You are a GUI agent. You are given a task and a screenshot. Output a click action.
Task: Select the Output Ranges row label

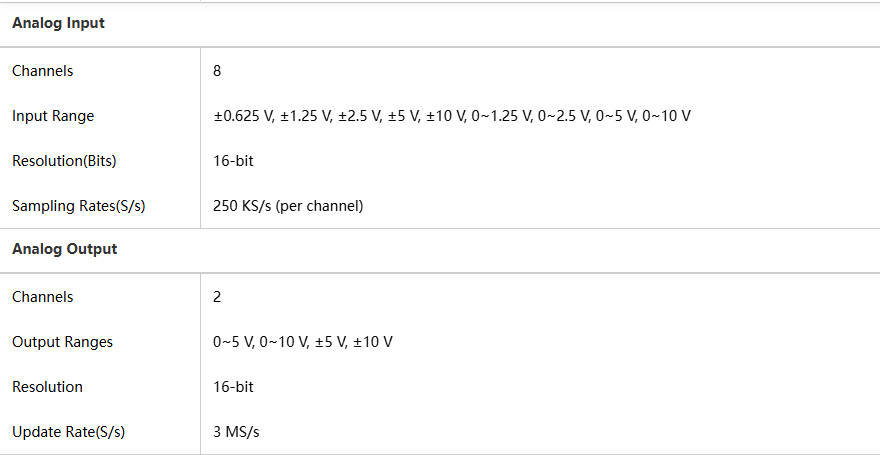62,342
